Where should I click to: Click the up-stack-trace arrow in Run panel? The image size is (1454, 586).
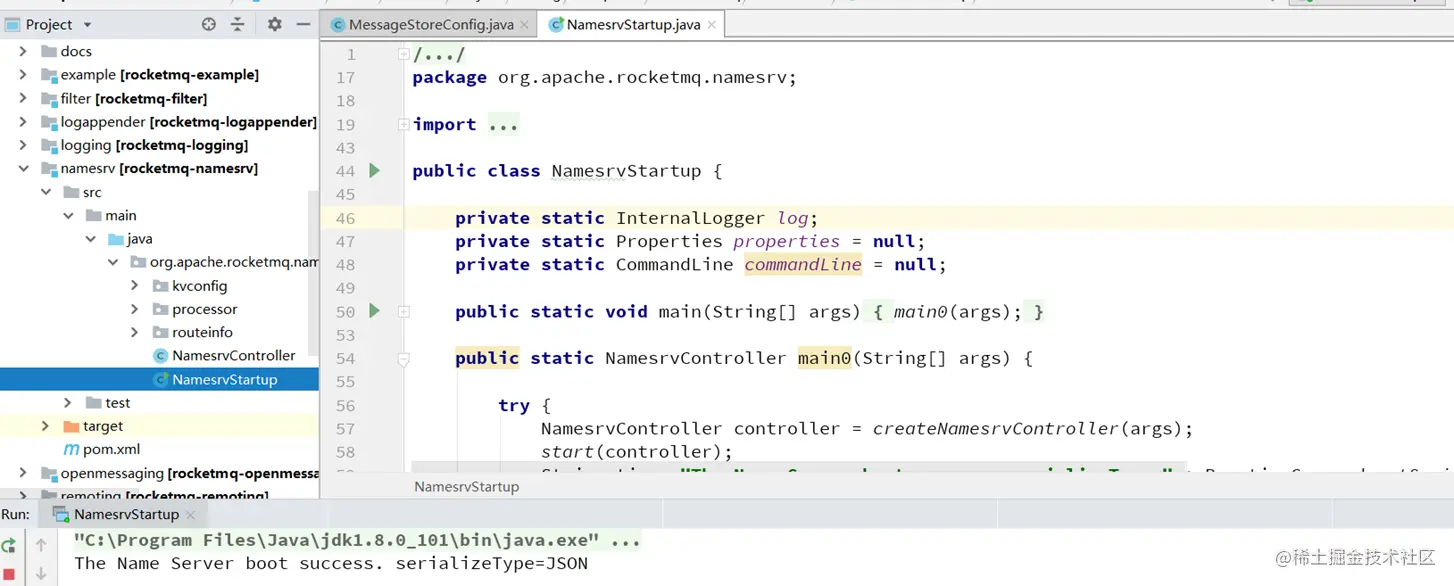[x=41, y=545]
